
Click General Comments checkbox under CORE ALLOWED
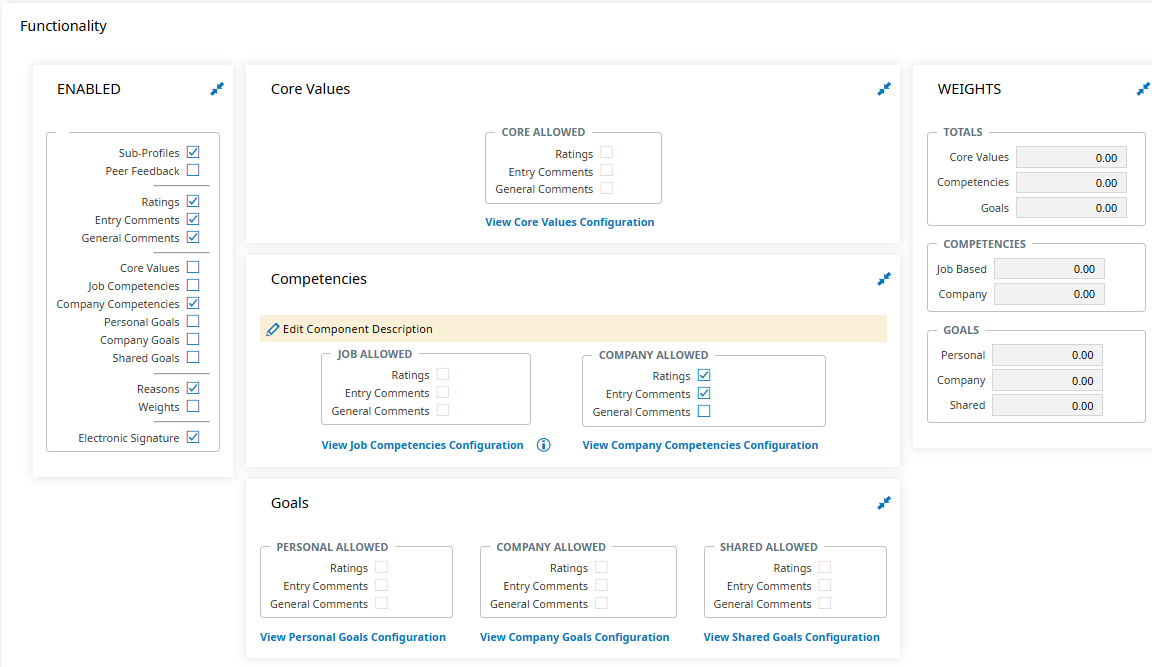607,188
